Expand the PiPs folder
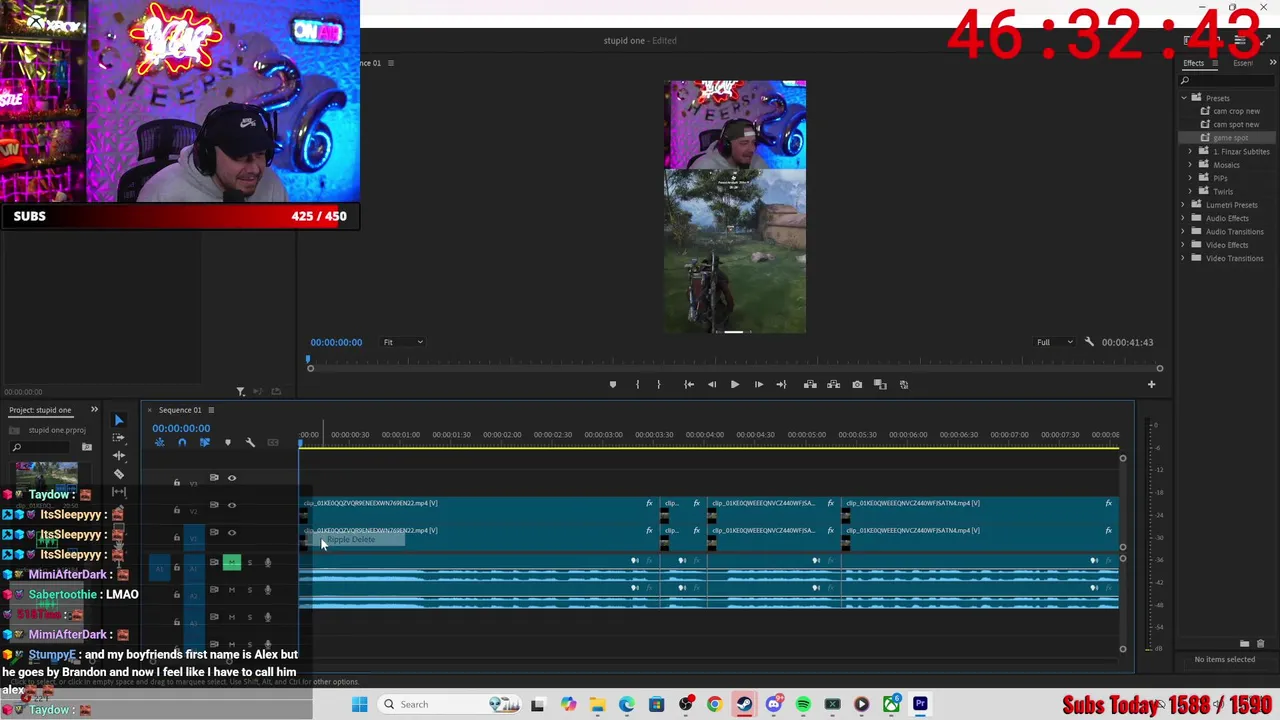Viewport: 1280px width, 720px height. (1190, 178)
